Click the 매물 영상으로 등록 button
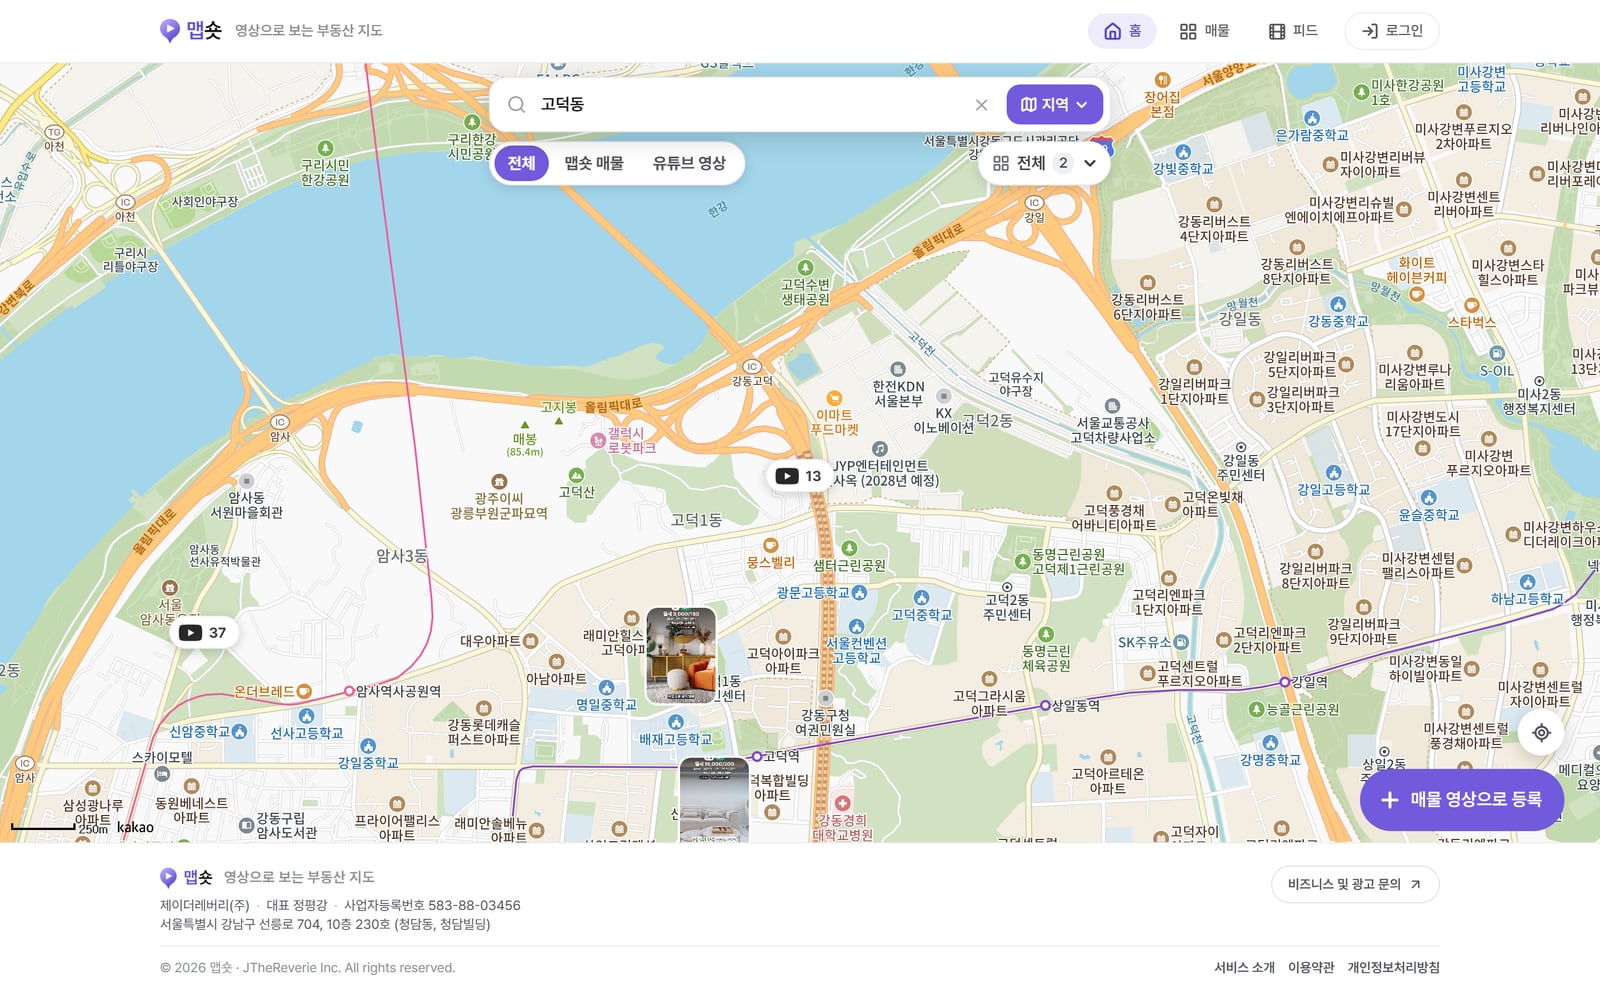The height and width of the screenshot is (1000, 1600). [x=1461, y=800]
